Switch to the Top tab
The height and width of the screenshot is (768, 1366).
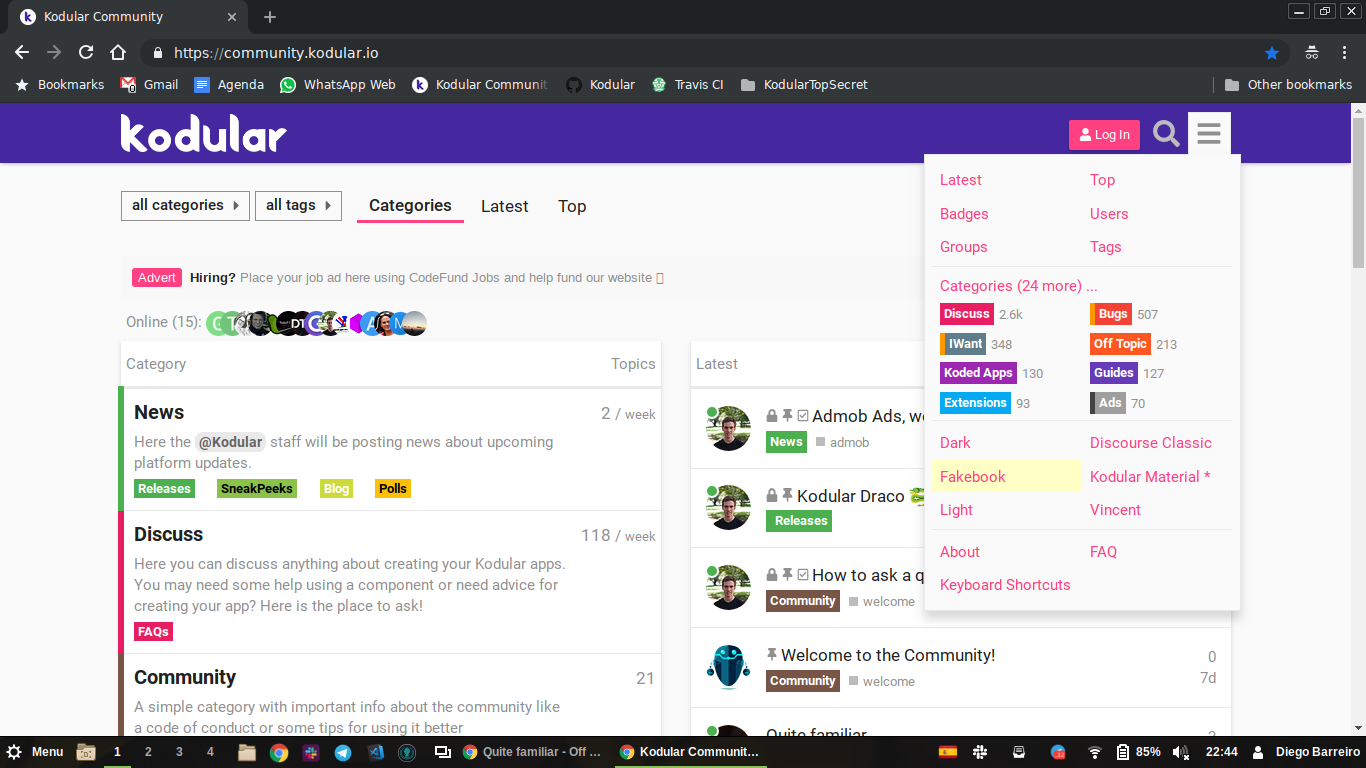click(x=572, y=206)
